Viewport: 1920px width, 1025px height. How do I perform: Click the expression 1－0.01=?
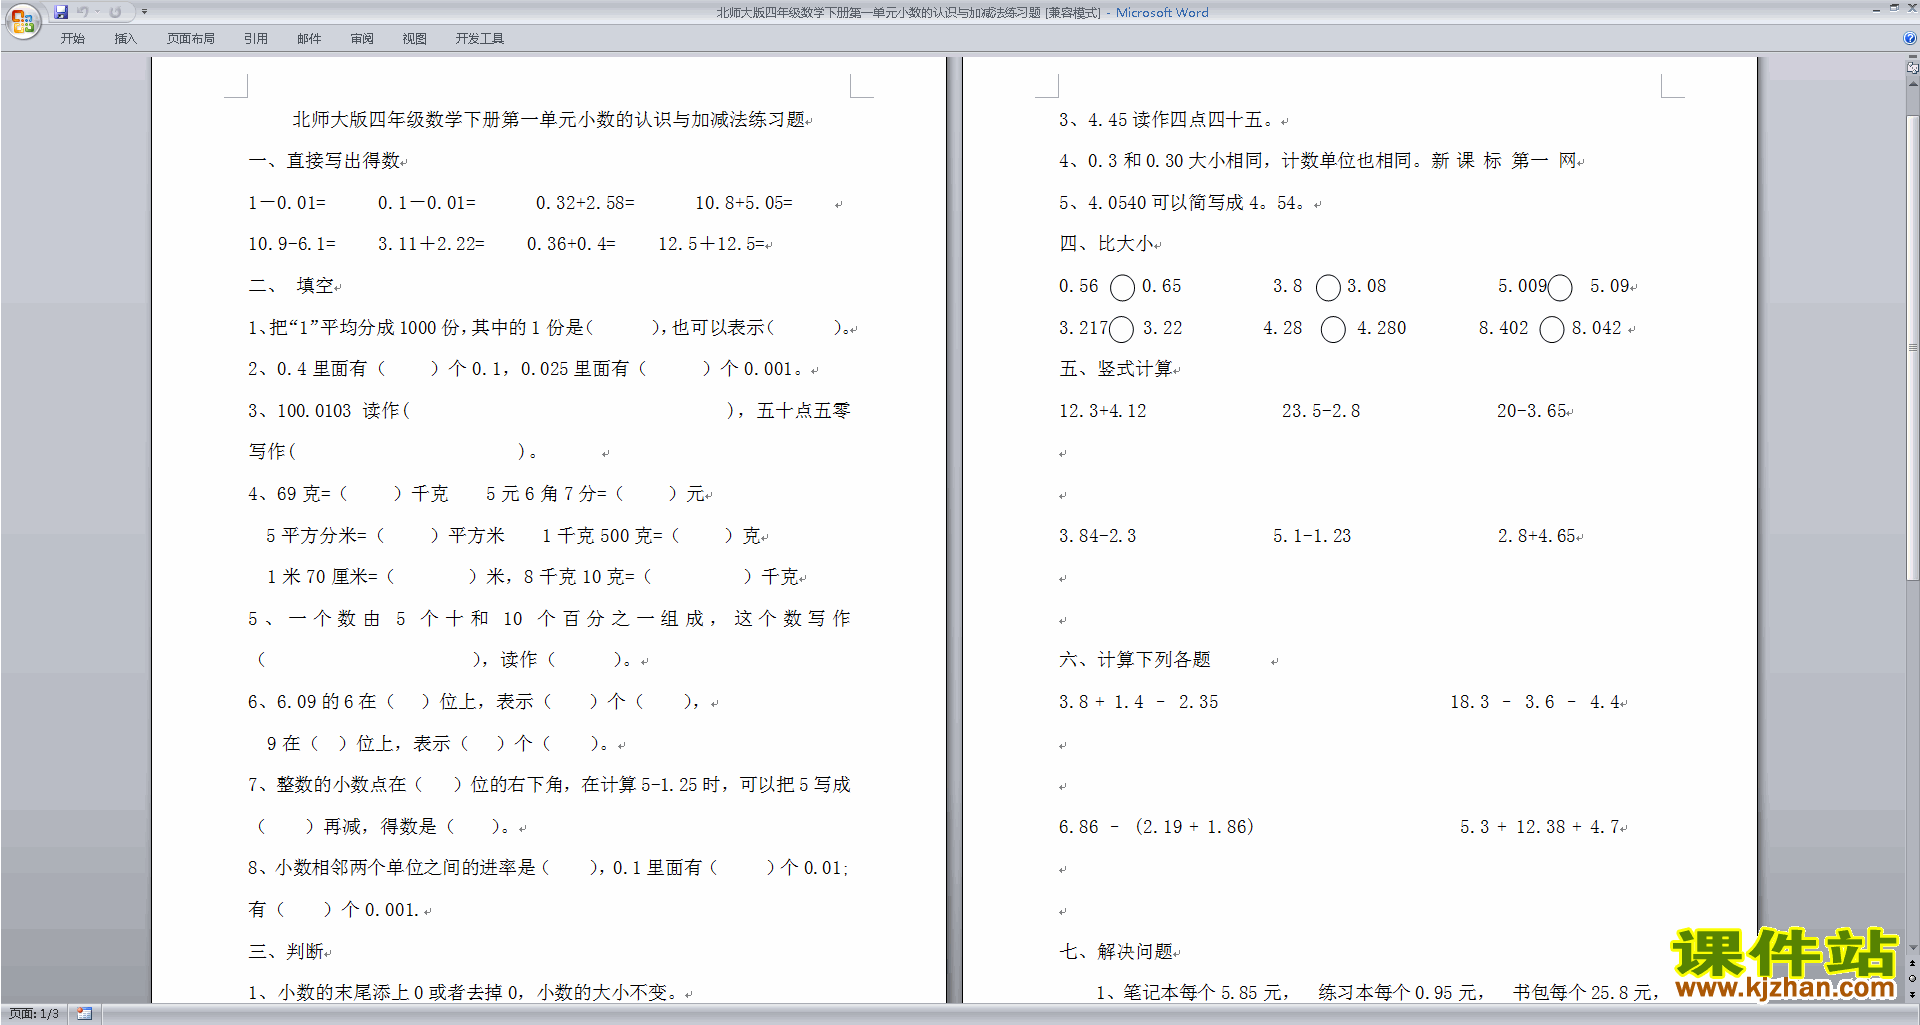pyautogui.click(x=287, y=203)
